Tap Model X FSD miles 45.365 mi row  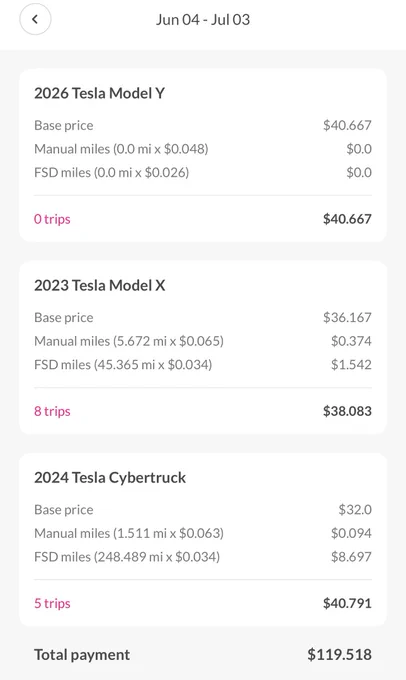pos(203,365)
